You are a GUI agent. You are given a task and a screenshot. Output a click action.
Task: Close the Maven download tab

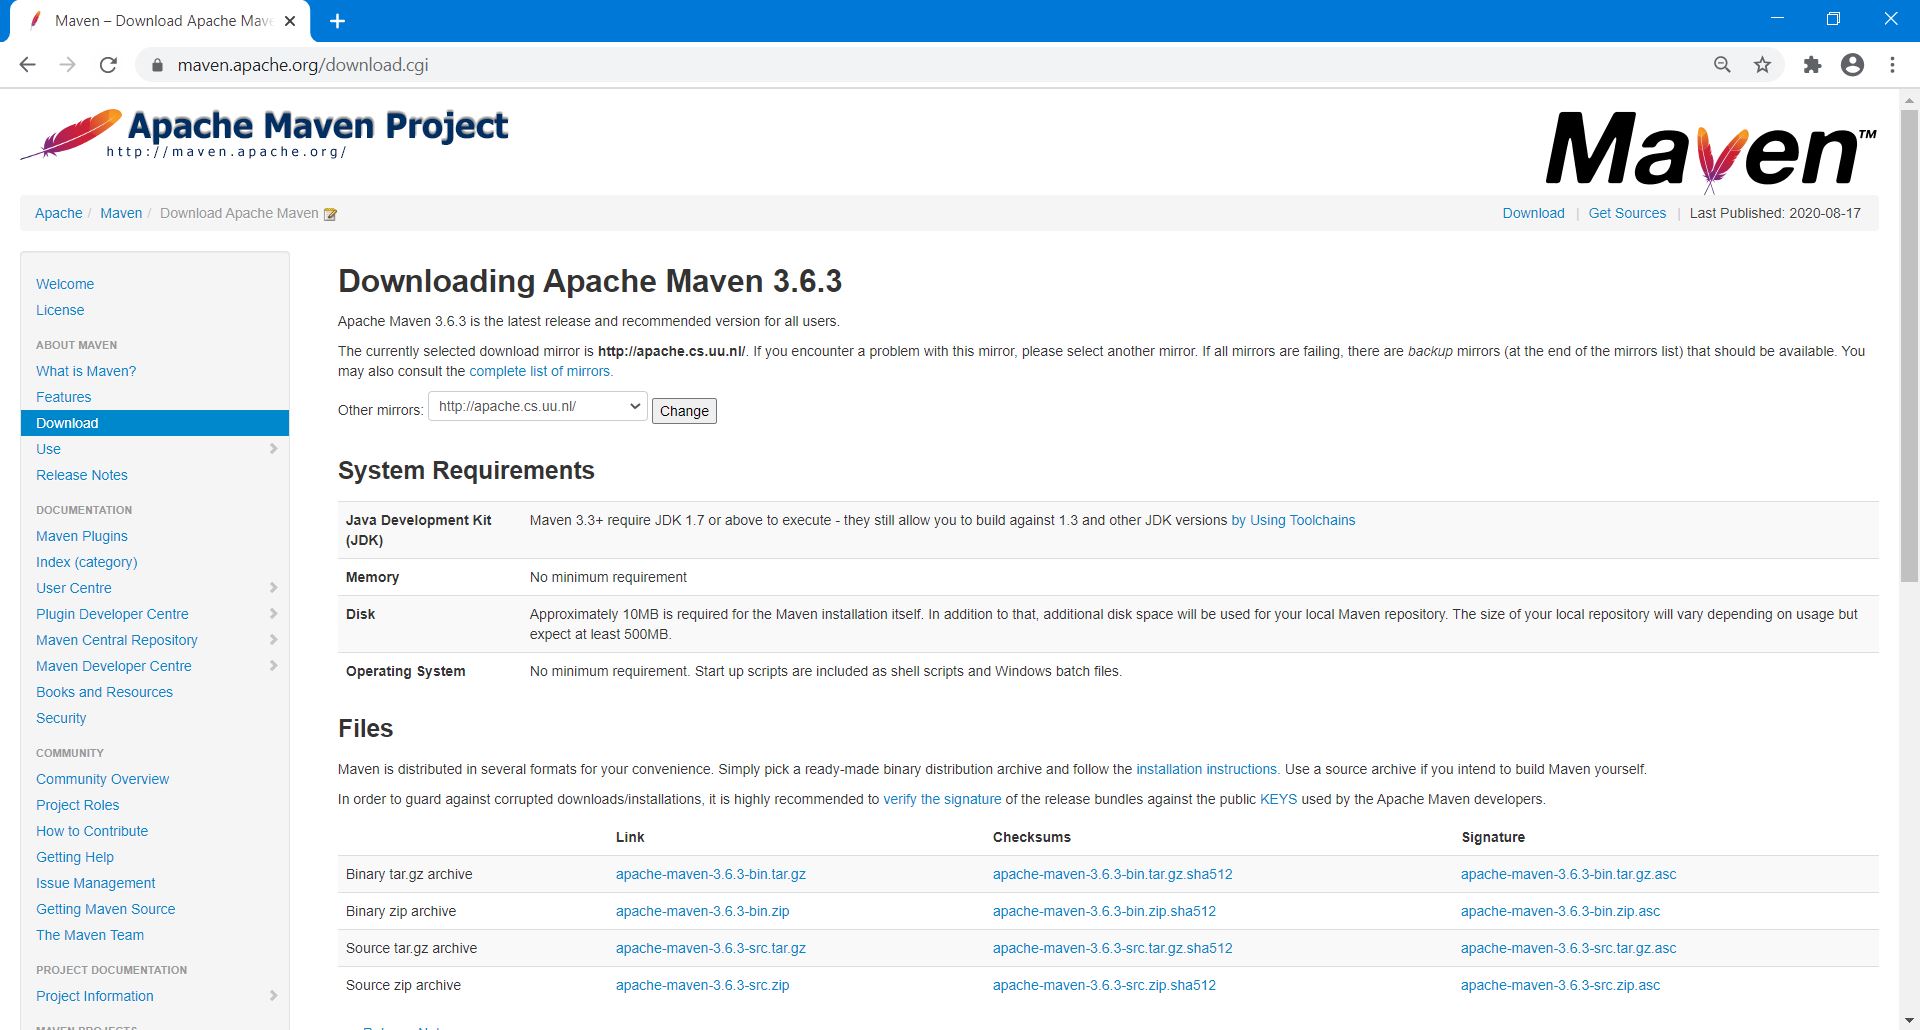pos(290,21)
